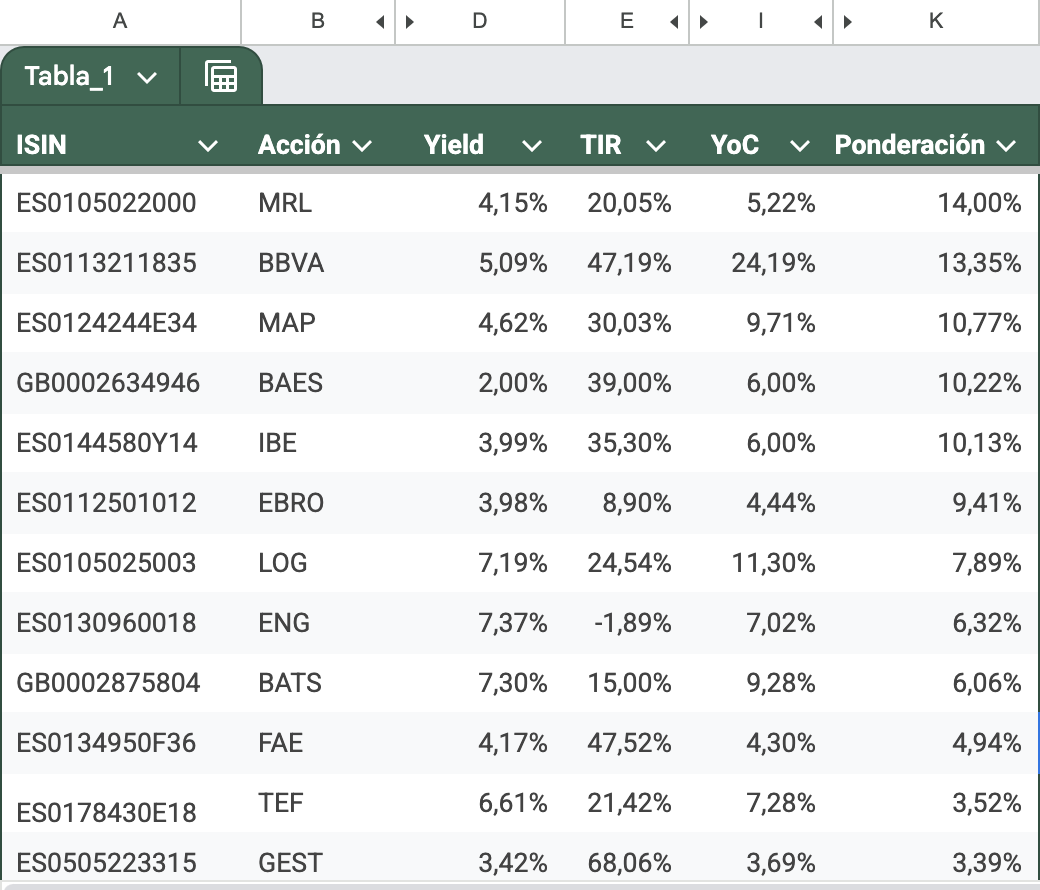
Task: Select the BBVA ticker cell
Action: coord(318,263)
